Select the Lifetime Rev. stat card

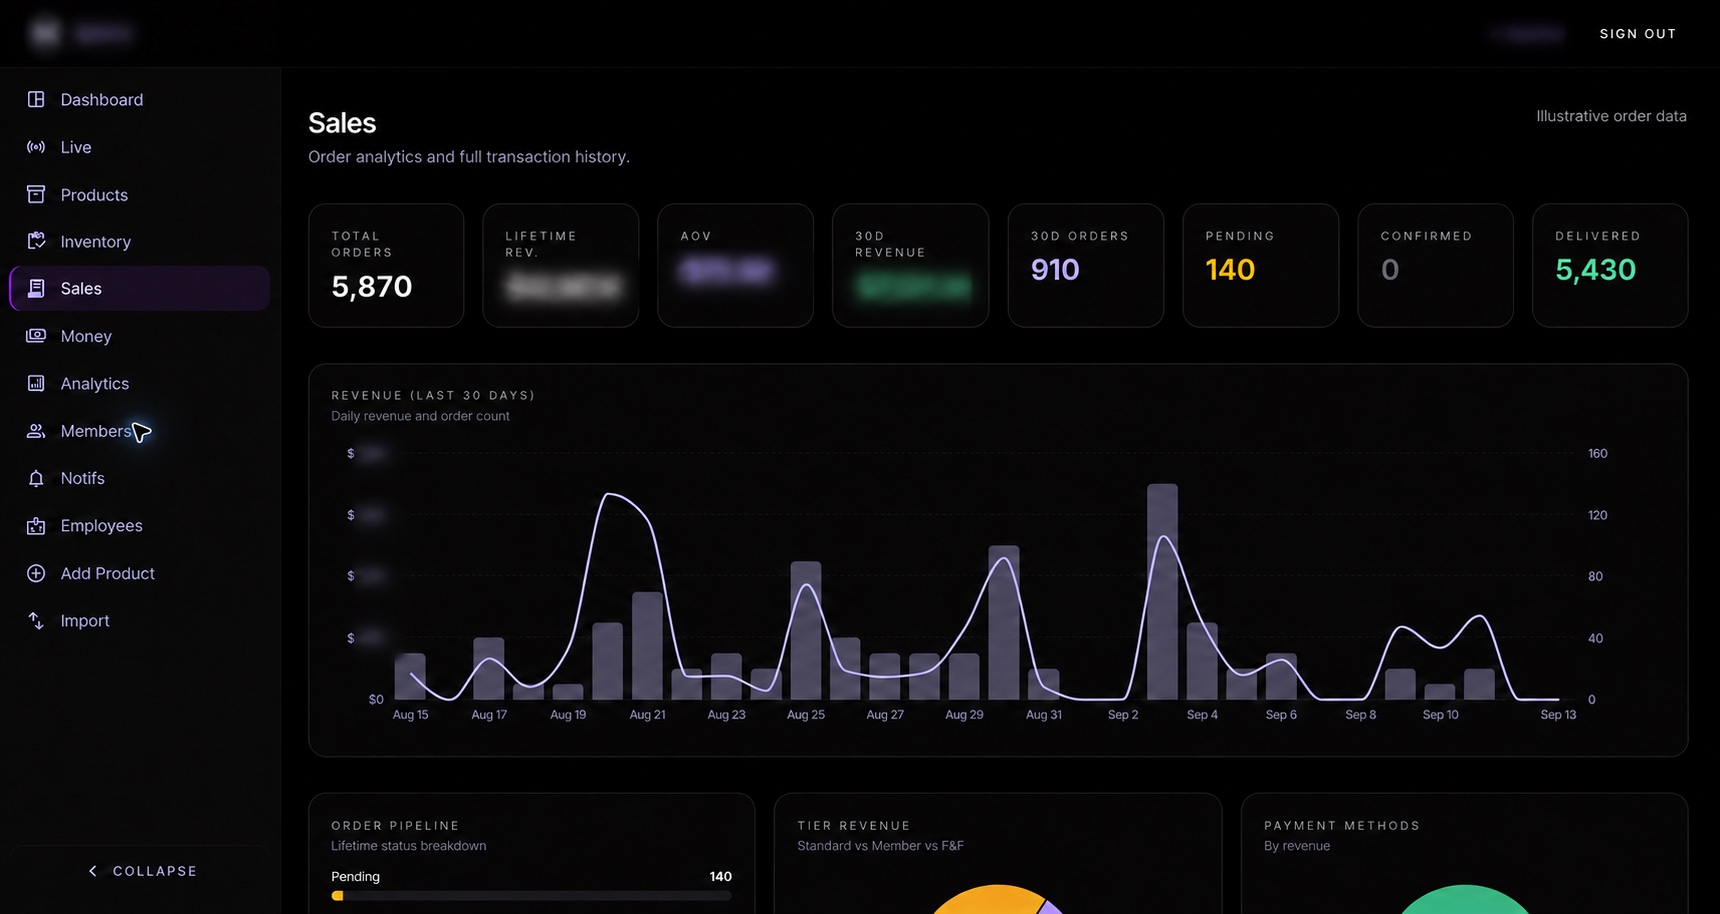561,265
